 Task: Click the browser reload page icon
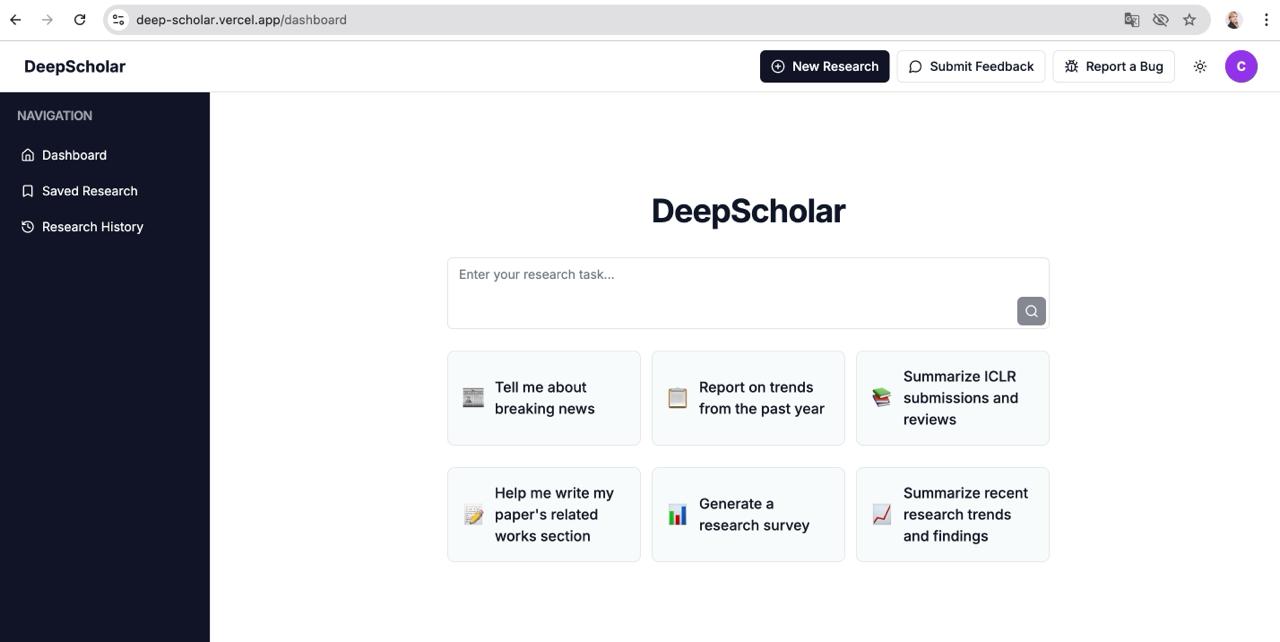80,19
